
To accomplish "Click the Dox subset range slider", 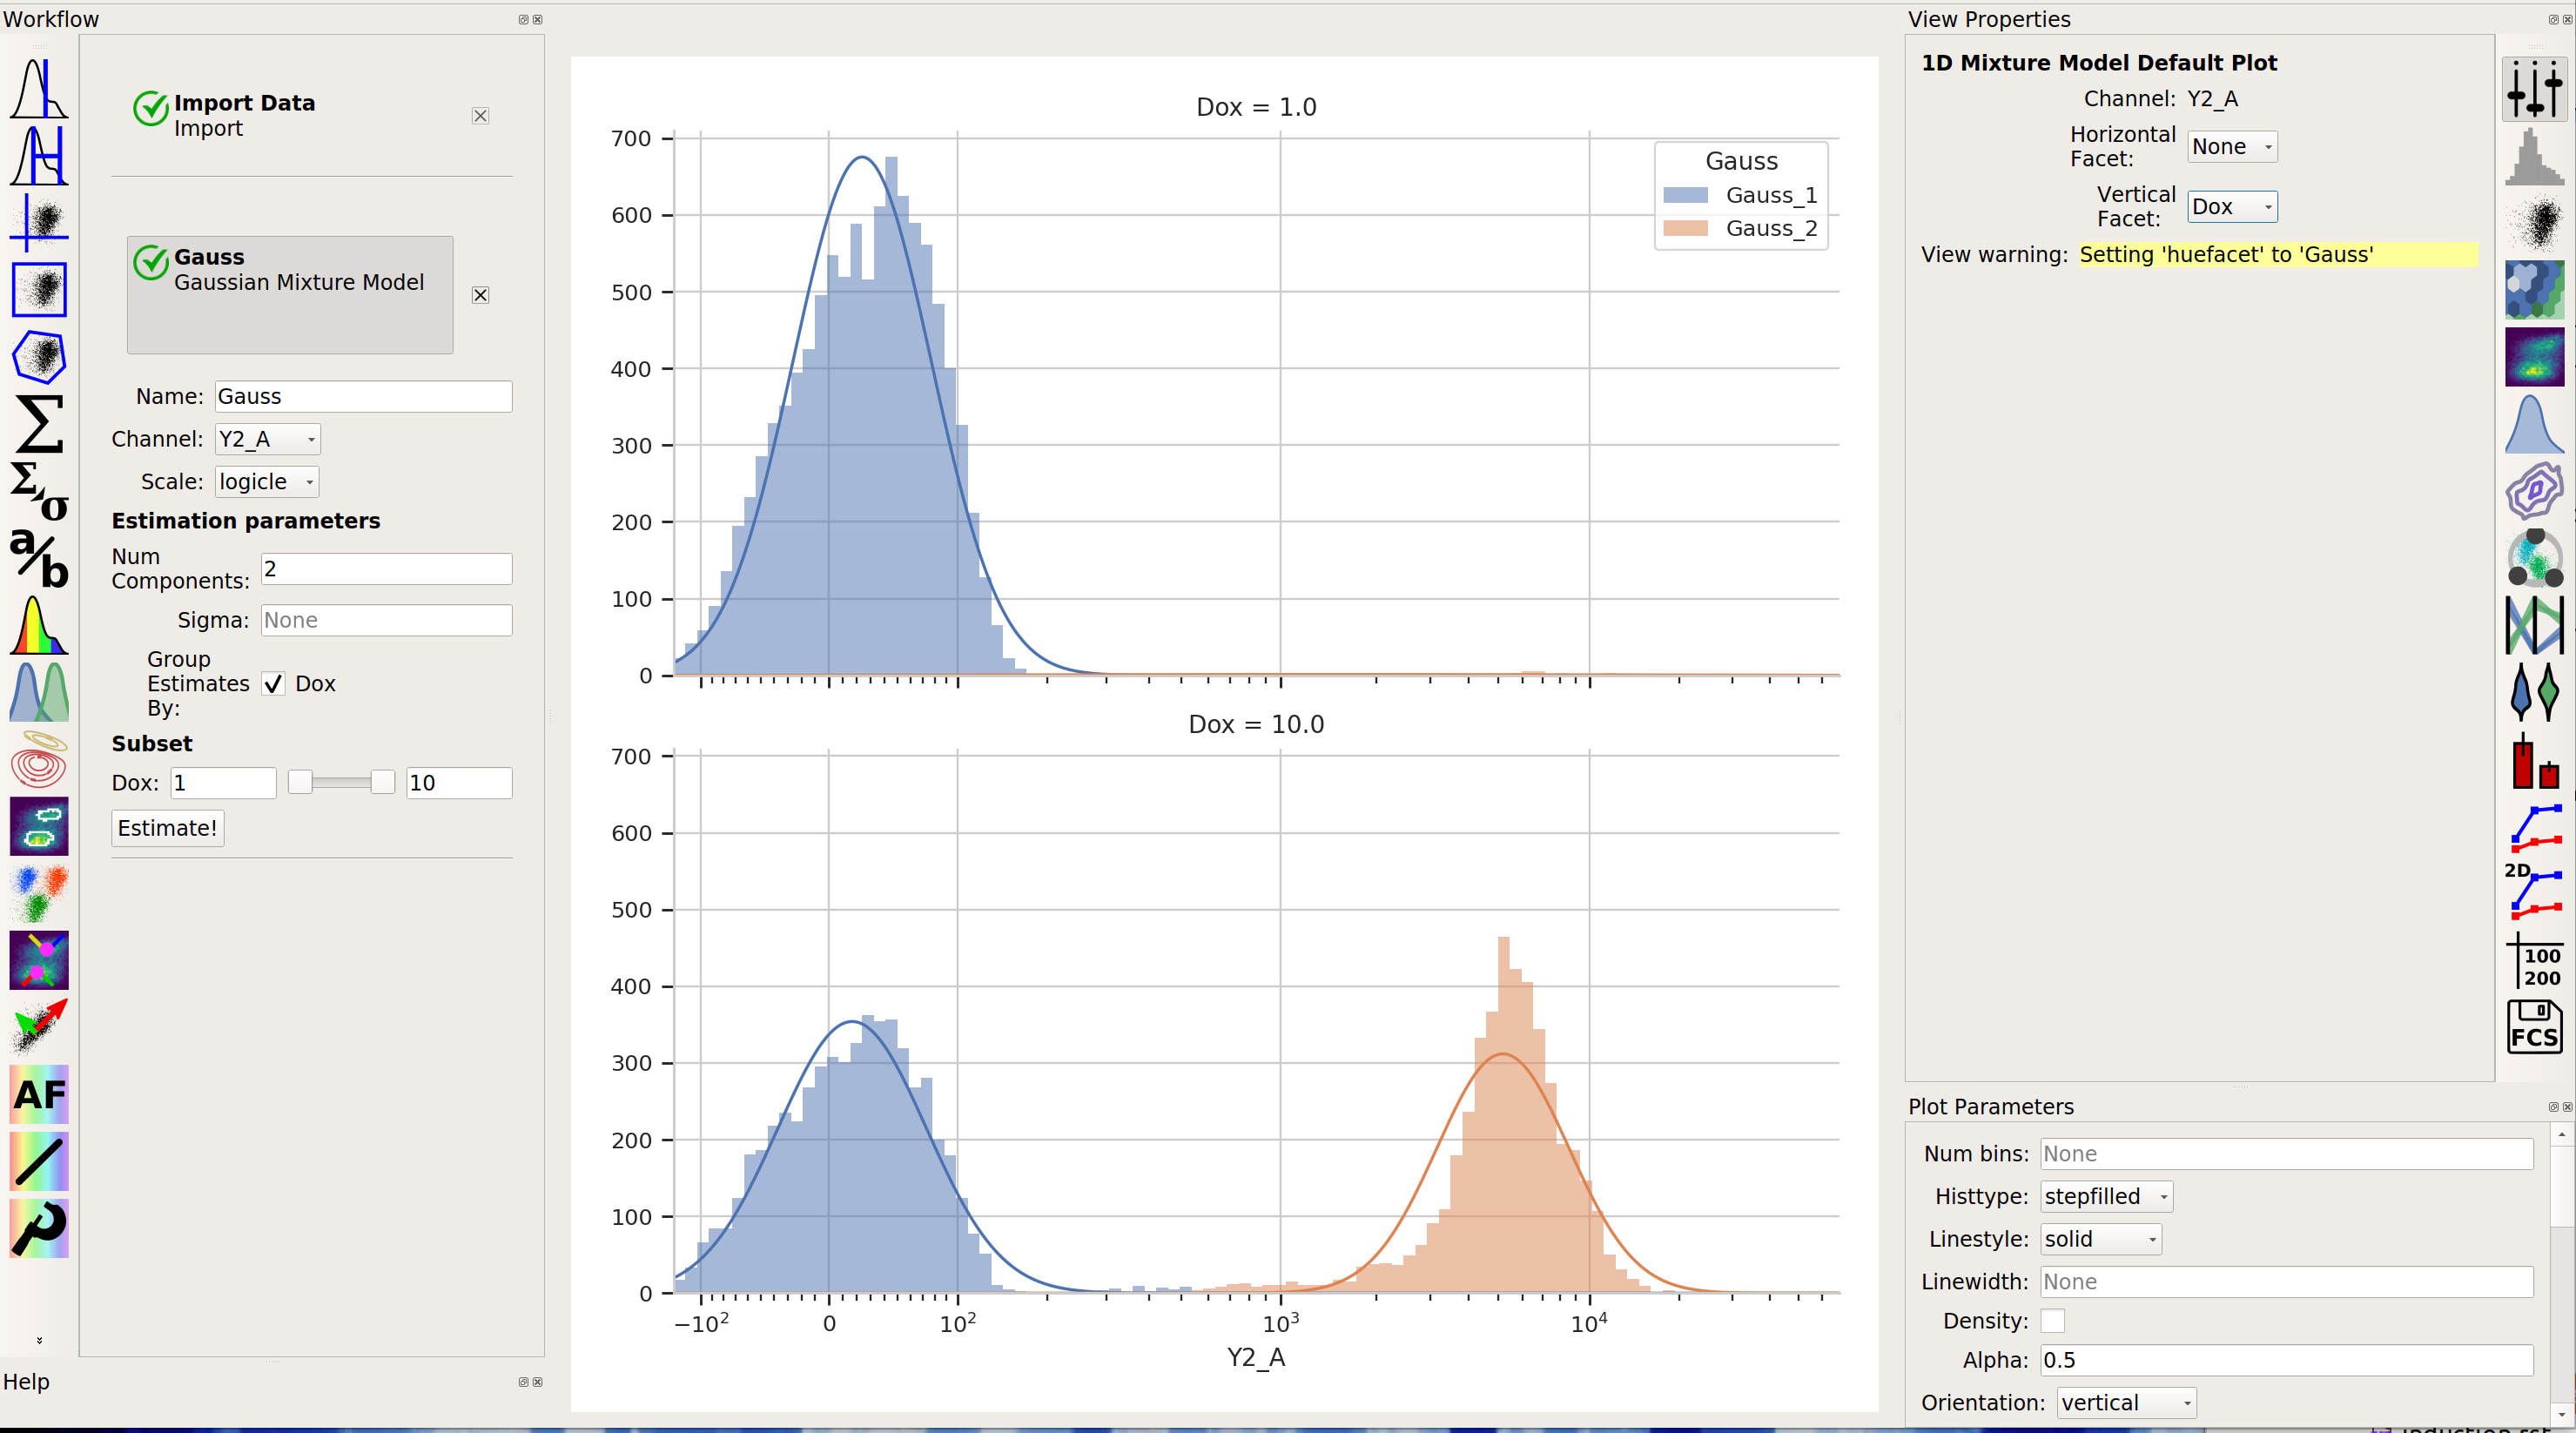I will pyautogui.click(x=341, y=782).
